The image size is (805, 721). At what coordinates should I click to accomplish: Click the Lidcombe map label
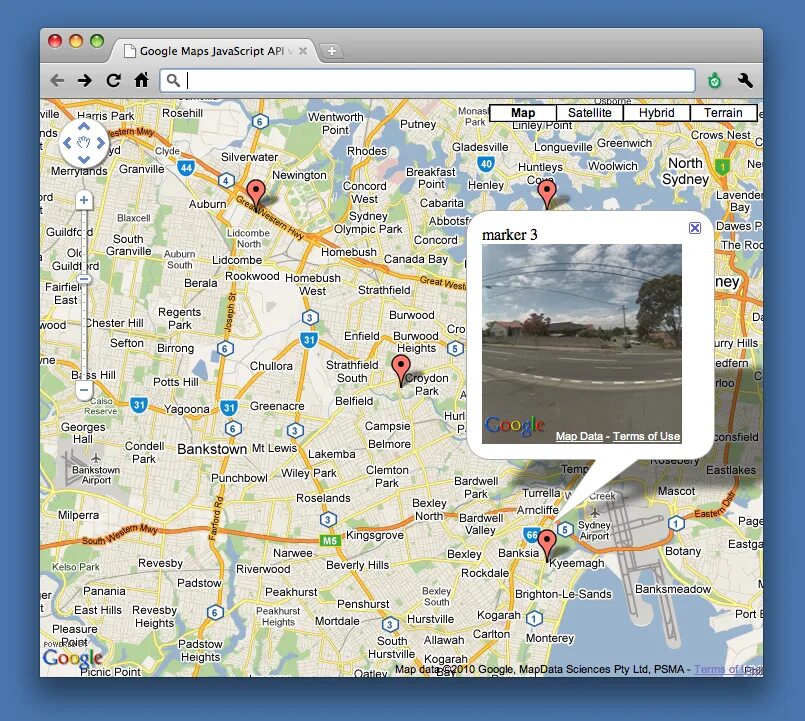point(237,260)
